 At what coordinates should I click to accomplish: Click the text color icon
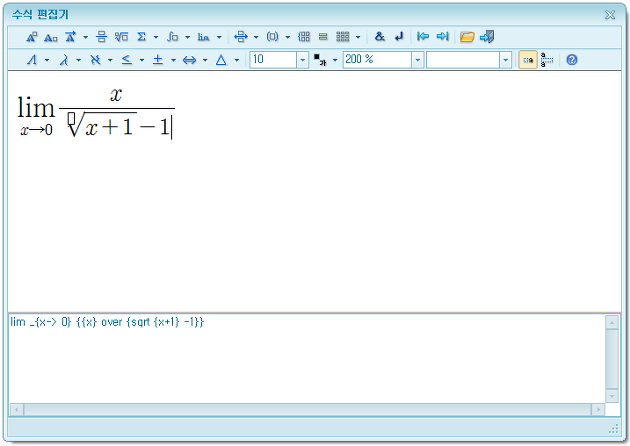(320, 60)
